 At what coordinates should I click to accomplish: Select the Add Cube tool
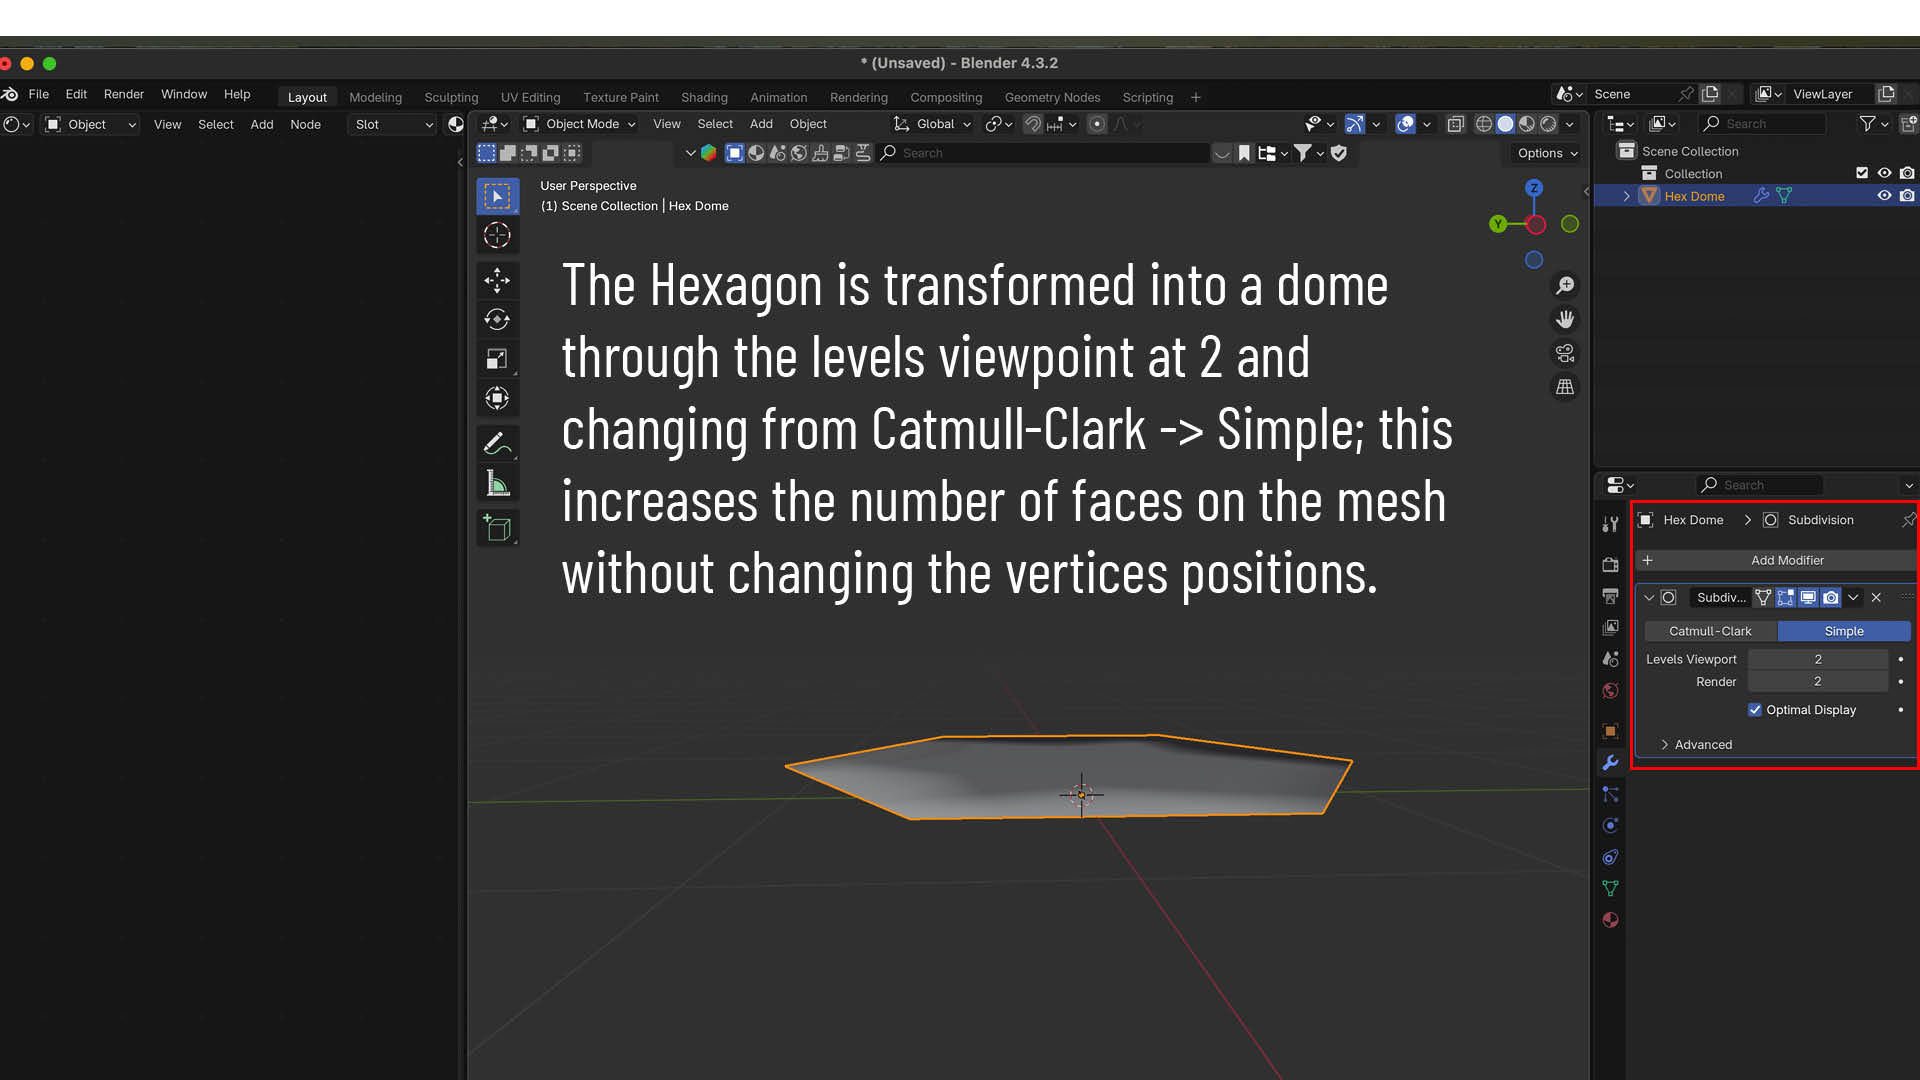pos(497,528)
